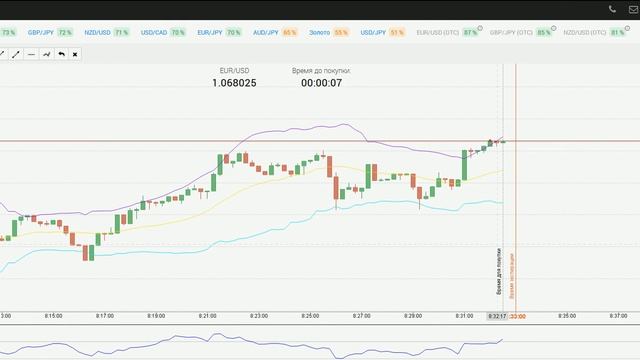Click the 8:29:00 time axis label
The width and height of the screenshot is (640, 360).
(413, 316)
